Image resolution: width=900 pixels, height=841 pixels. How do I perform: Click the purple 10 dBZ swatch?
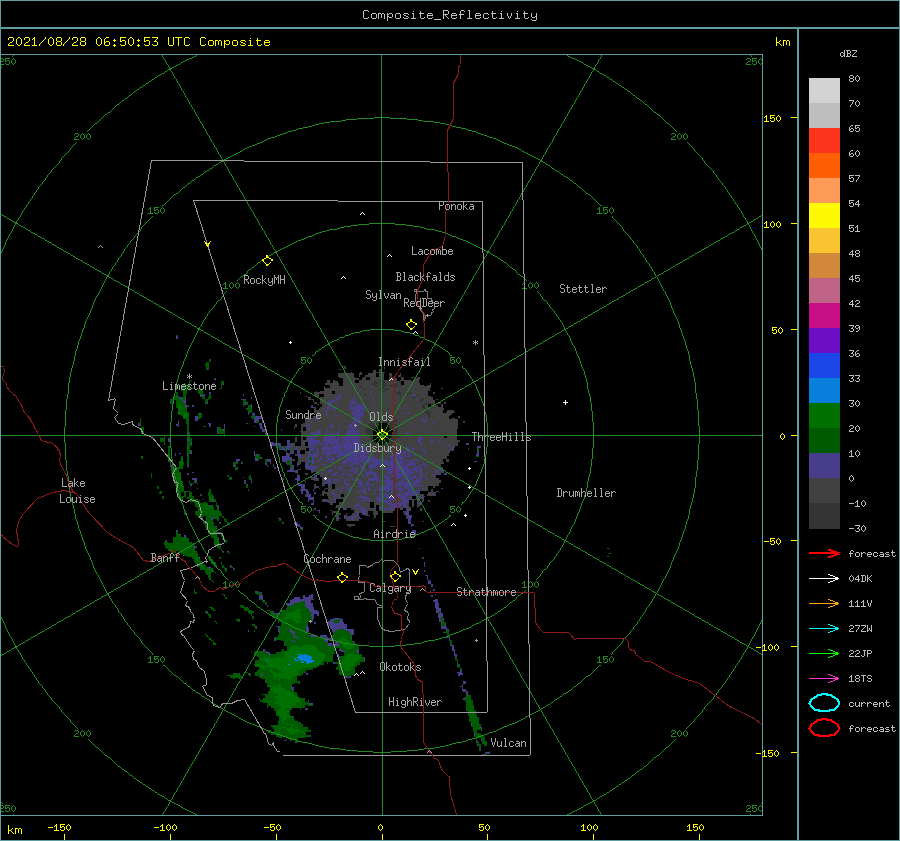[x=824, y=465]
